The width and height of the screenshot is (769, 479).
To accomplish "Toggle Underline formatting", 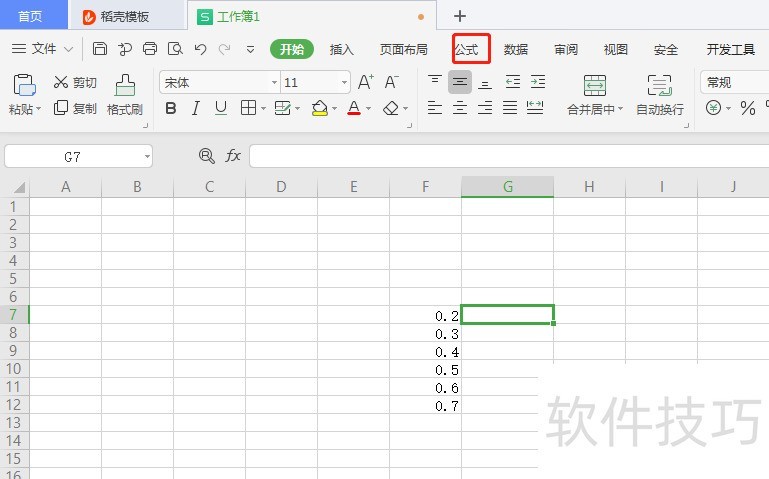I will click(x=221, y=108).
